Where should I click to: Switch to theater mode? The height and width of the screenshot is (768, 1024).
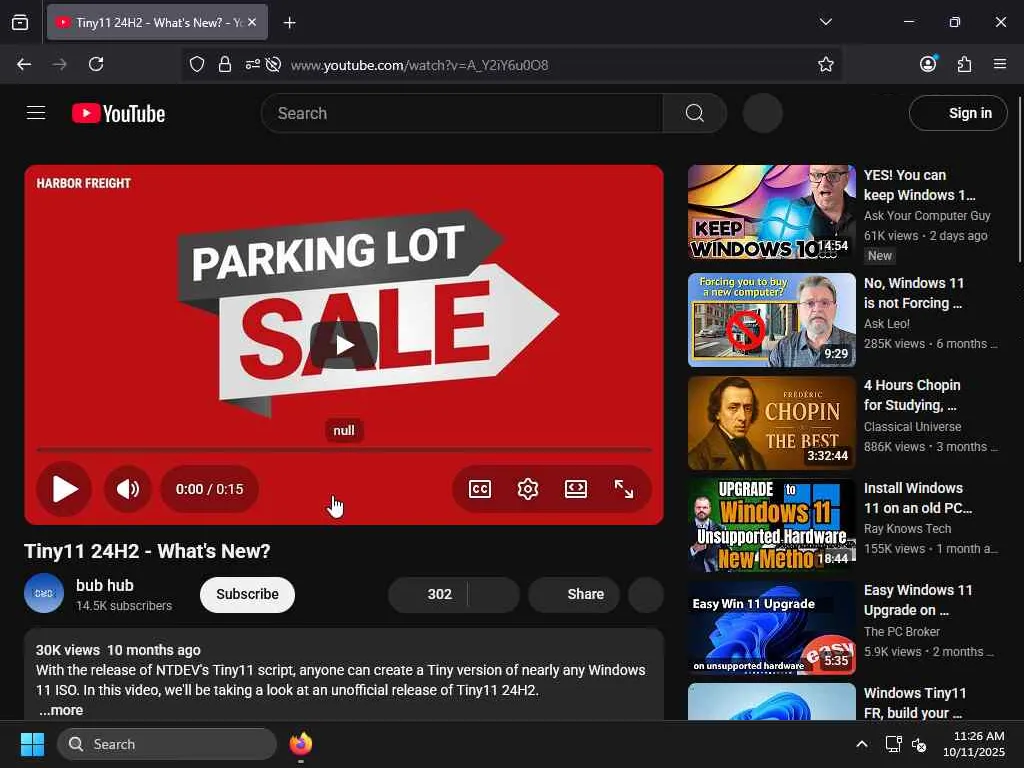[575, 488]
